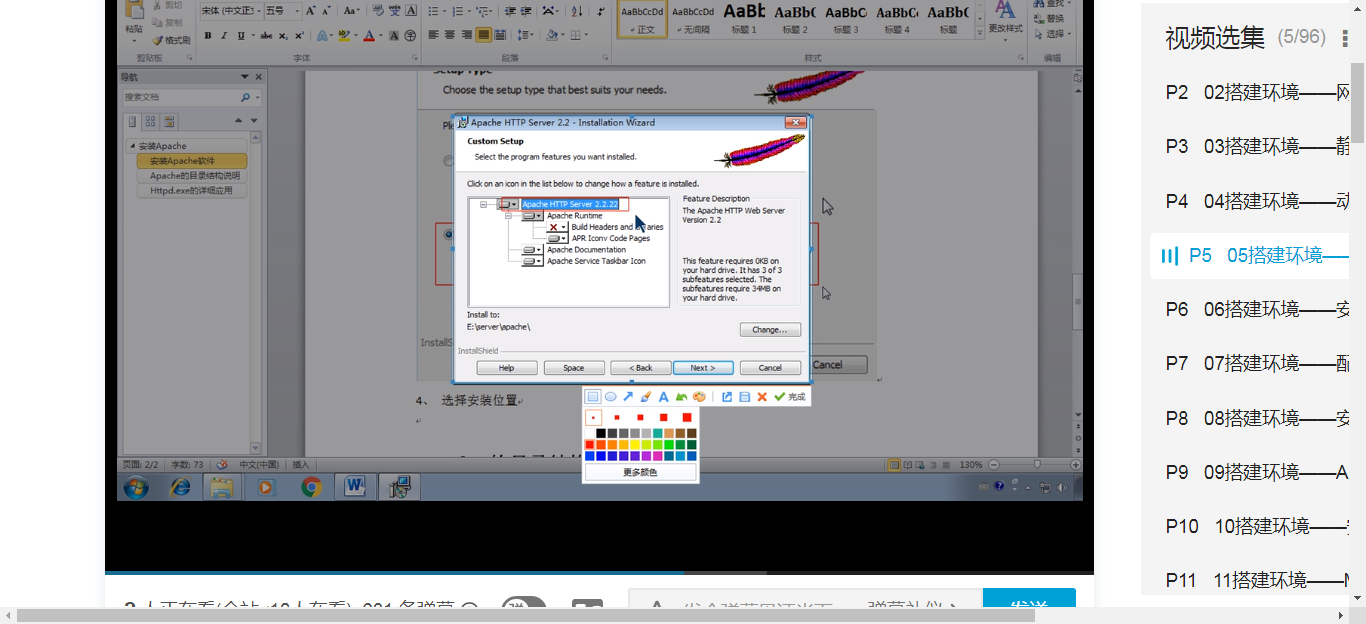Open P11 11搭建环境 in video list

[x=1258, y=580]
